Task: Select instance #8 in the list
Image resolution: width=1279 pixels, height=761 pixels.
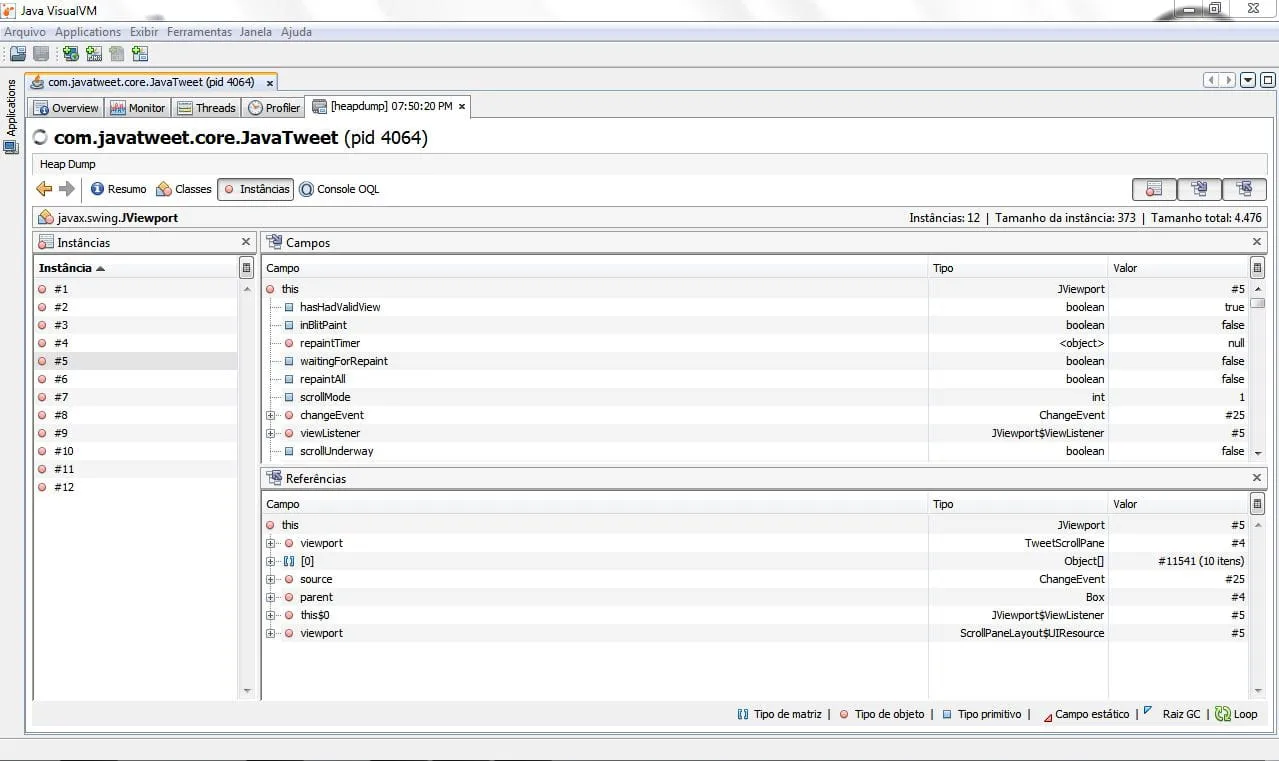Action: (x=135, y=415)
